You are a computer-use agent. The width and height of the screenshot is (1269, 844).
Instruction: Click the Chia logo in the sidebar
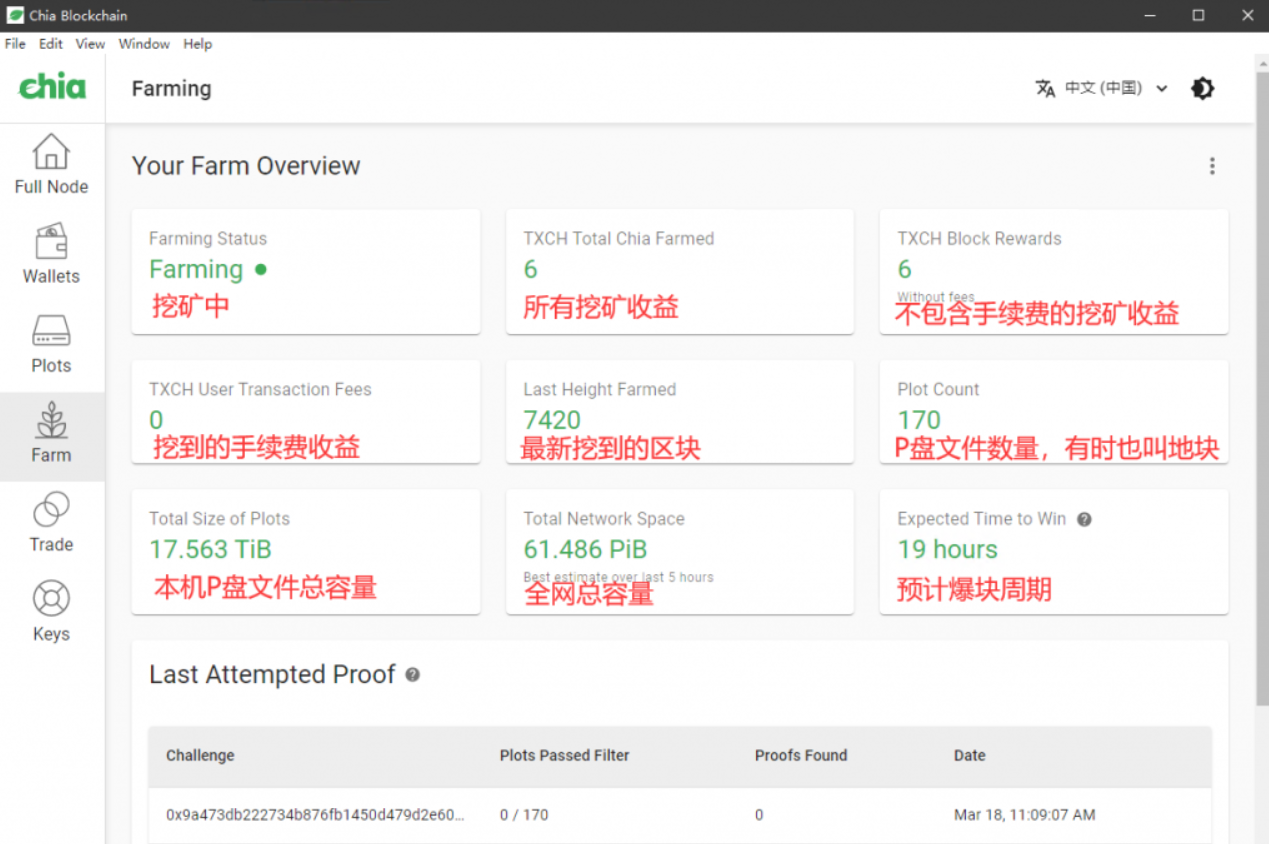pyautogui.click(x=52, y=87)
